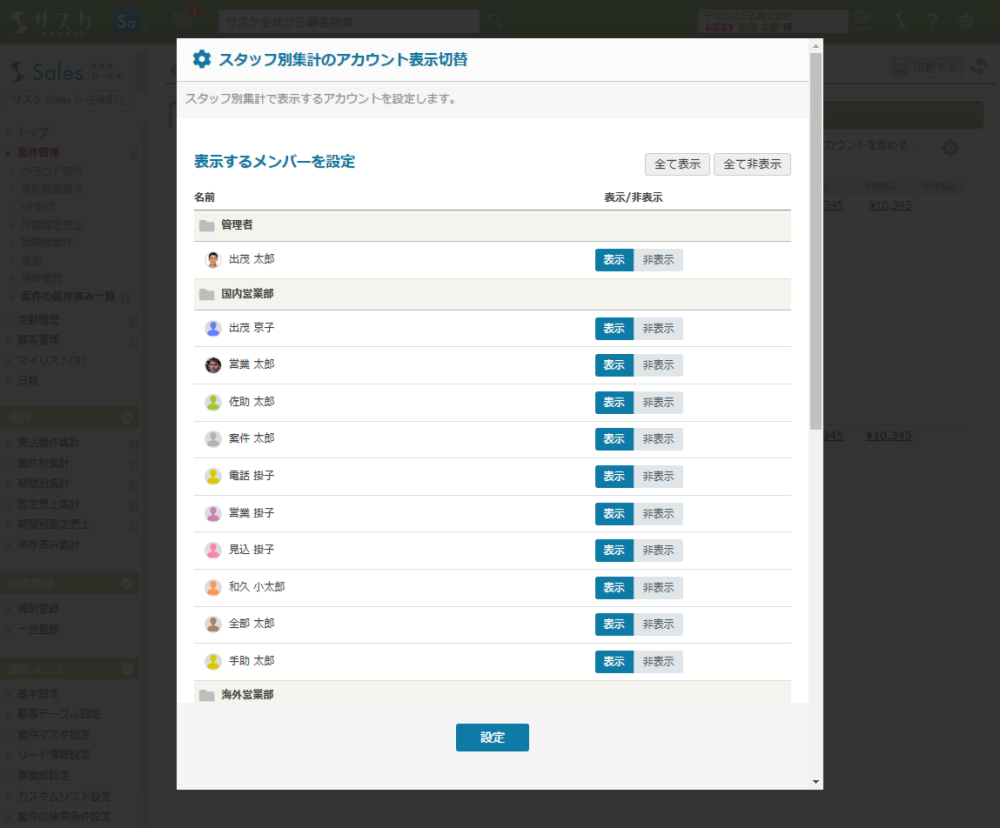This screenshot has height=828, width=1000.
Task: Set 営業 掛子 to 表示
Action: 614,514
